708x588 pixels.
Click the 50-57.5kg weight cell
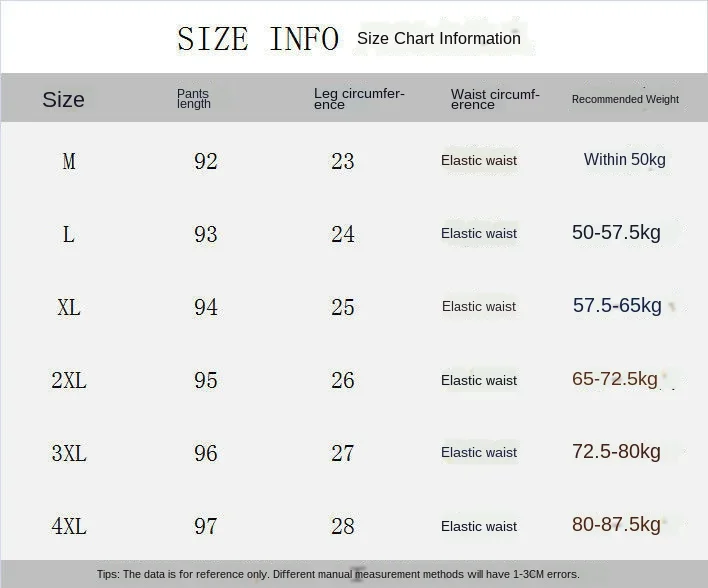coord(616,233)
